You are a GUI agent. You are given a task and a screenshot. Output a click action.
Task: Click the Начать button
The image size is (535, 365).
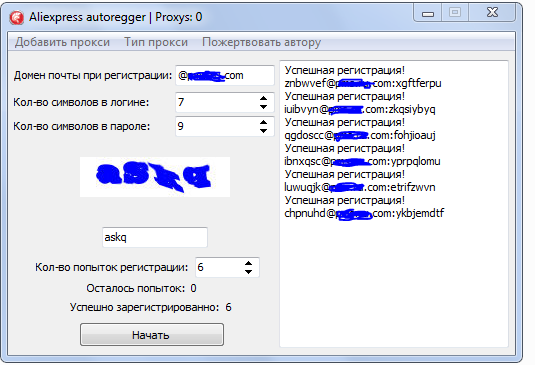pos(152,335)
